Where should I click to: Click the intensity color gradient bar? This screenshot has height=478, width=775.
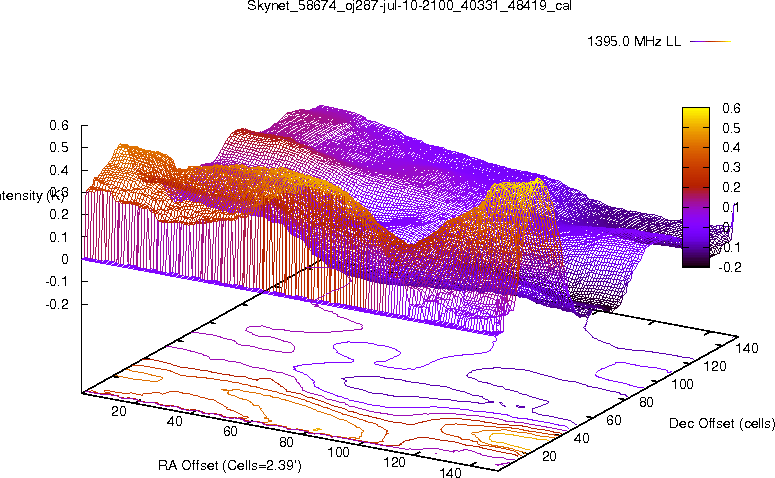[695, 187]
